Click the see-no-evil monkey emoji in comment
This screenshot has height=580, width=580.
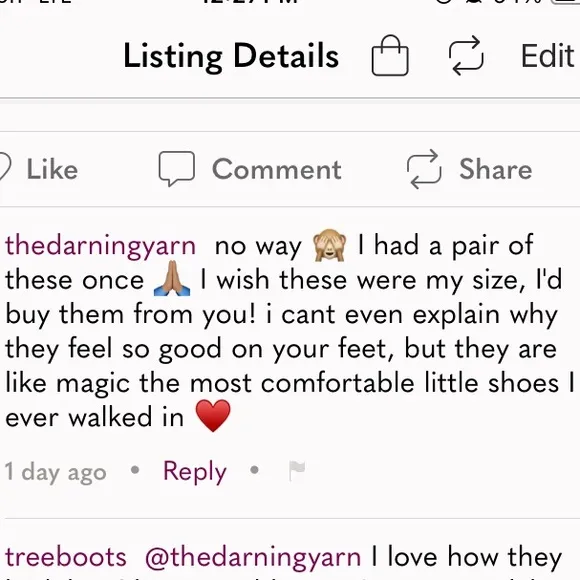click(x=330, y=245)
